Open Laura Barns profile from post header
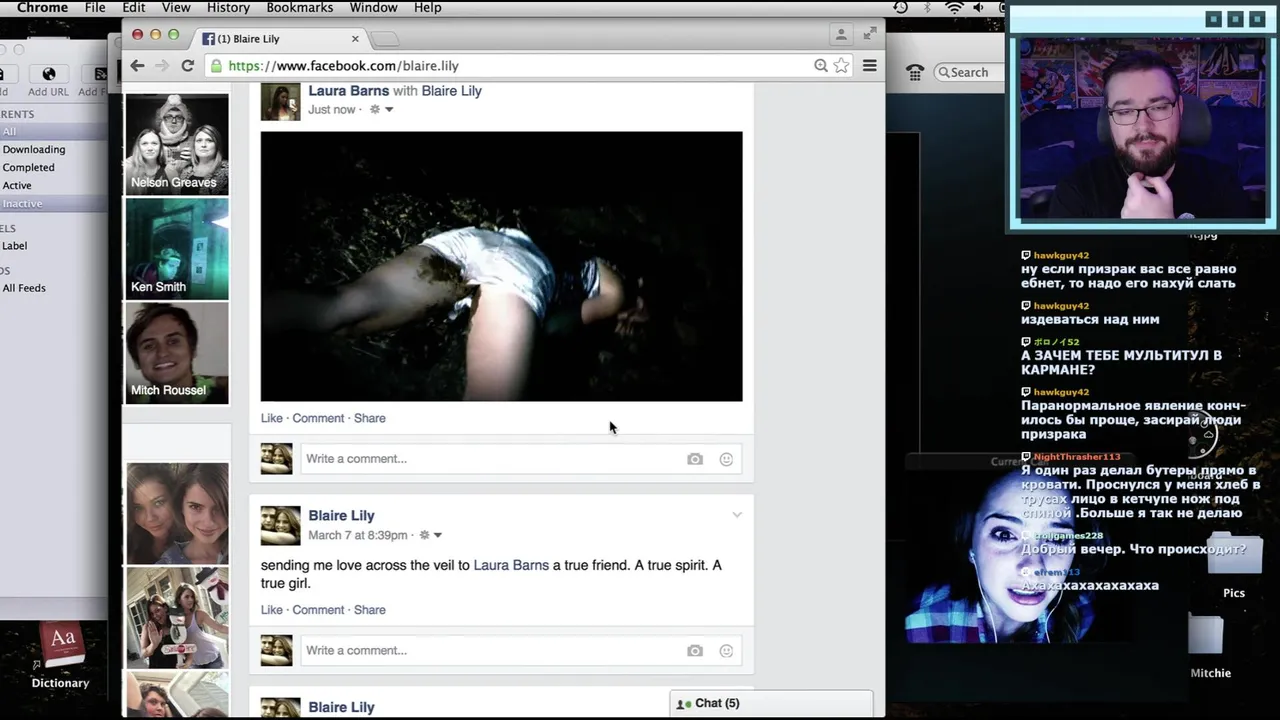1280x720 pixels. click(x=348, y=91)
